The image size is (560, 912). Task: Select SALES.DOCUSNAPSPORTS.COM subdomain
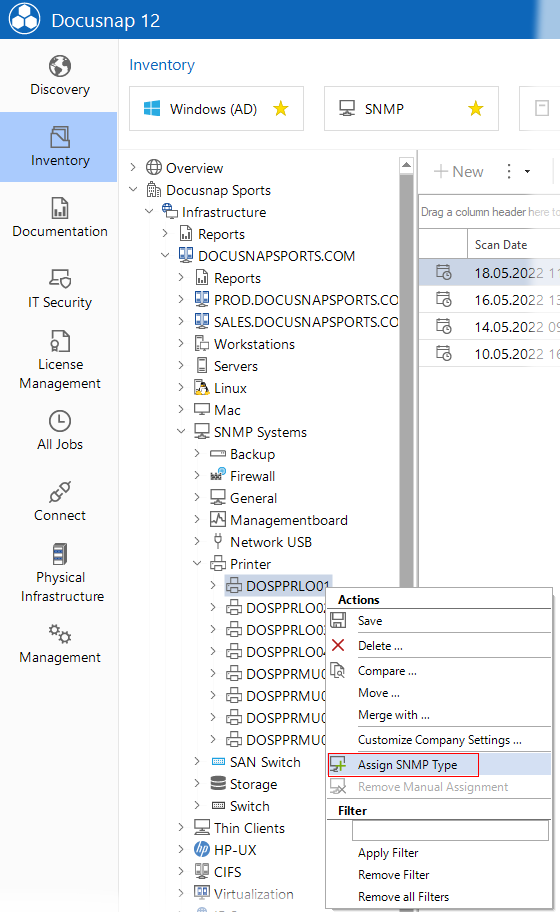coord(296,322)
